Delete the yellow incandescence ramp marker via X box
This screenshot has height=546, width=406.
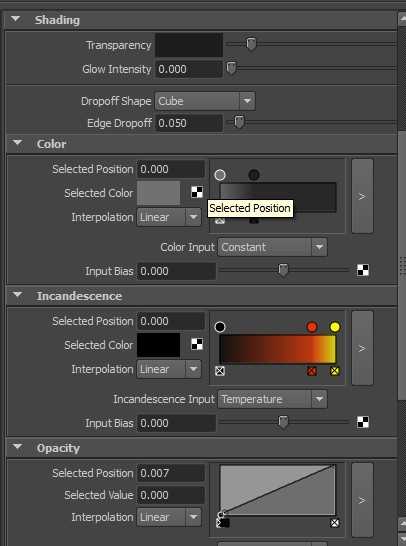coord(335,371)
